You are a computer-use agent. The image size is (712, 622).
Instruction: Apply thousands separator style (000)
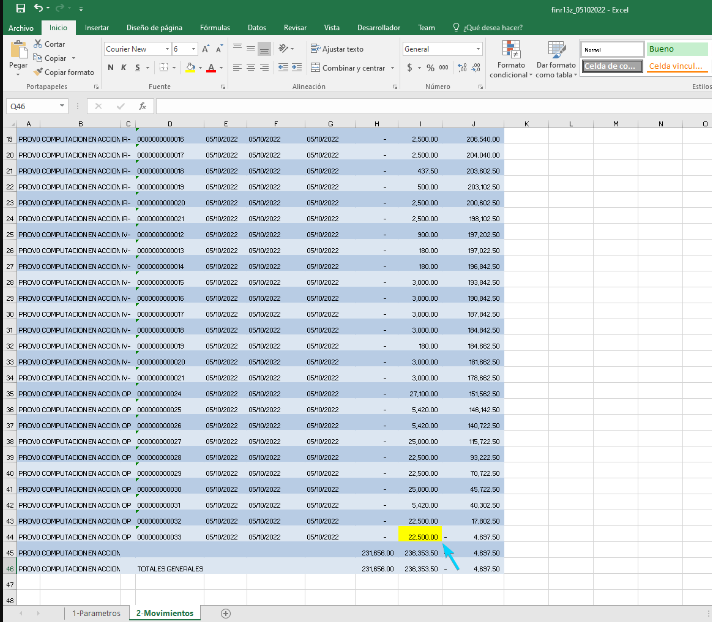tap(444, 68)
